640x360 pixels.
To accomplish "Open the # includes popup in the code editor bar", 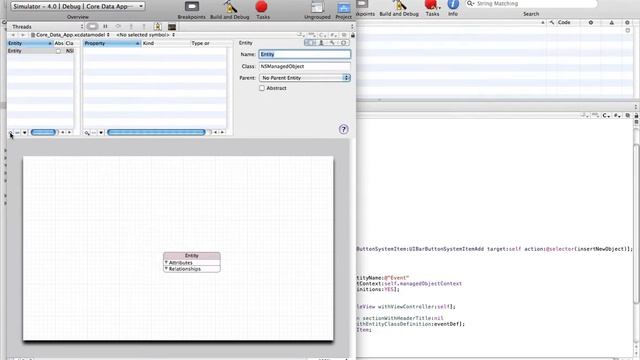I will click(x=617, y=116).
